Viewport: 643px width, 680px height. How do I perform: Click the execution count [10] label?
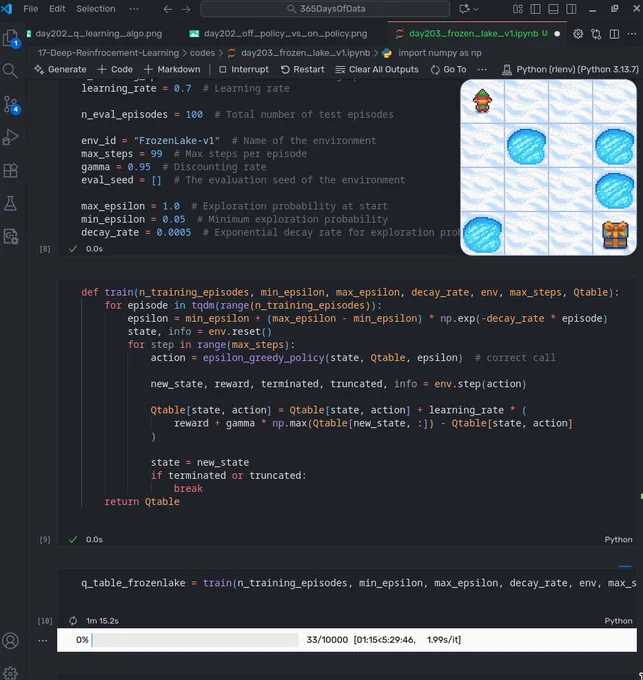point(45,621)
